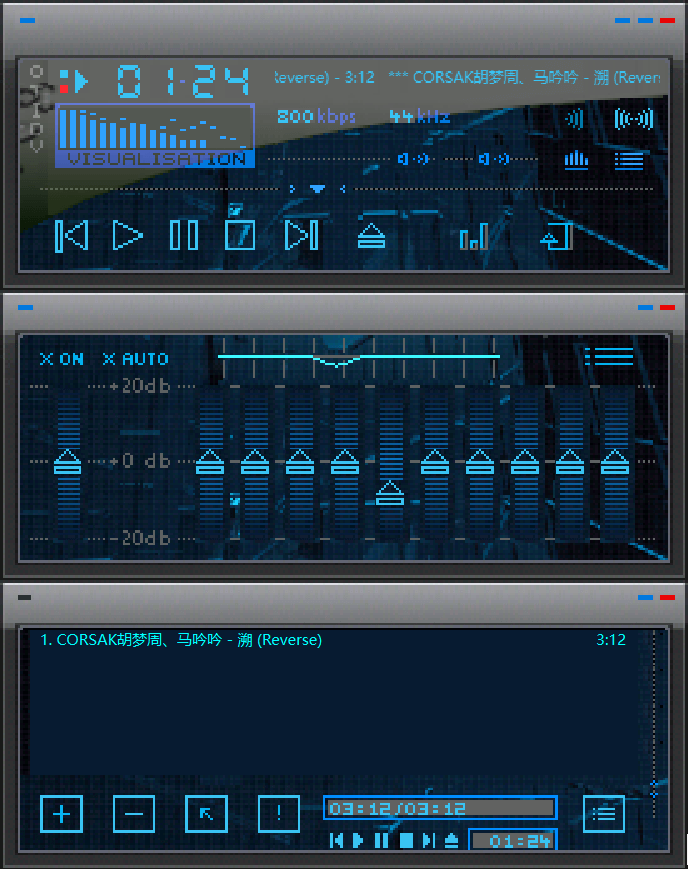Toggle the playlist window from the main window
Viewport: 688px width, 869px height.
629,161
